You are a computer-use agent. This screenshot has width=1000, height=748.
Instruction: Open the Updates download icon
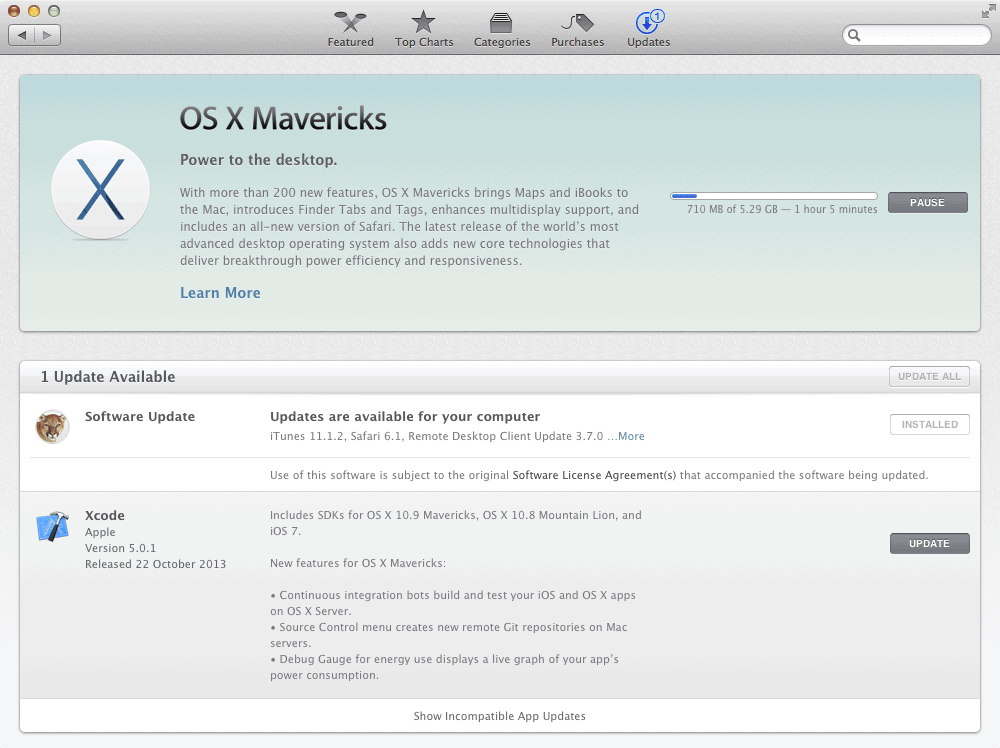click(x=648, y=23)
